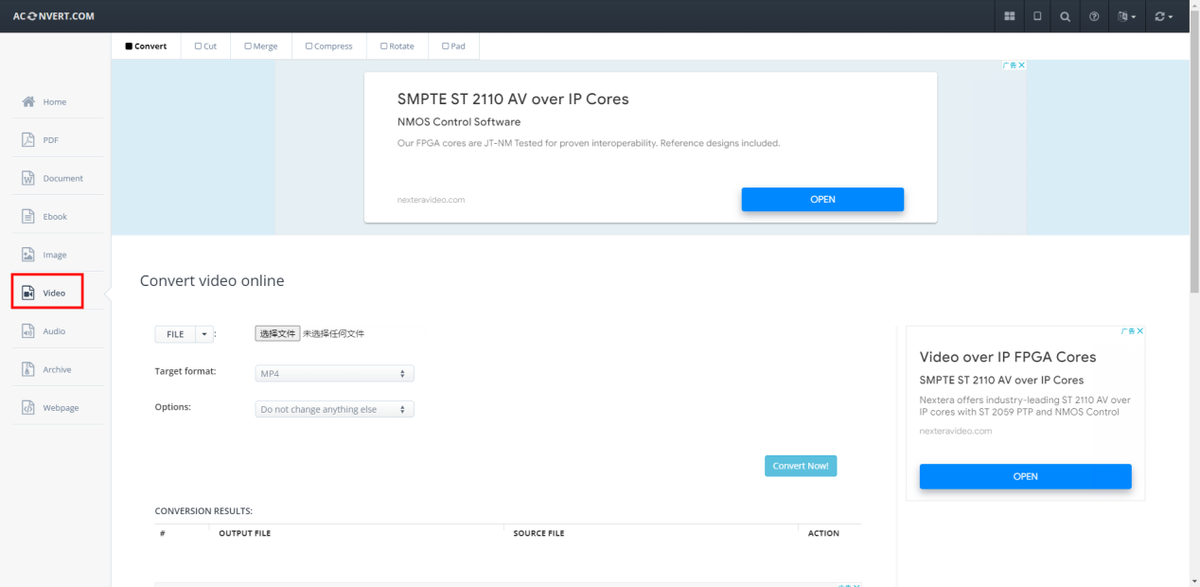Viewport: 1200px width, 587px height.
Task: Open the language translation dropdown
Action: [x=1127, y=16]
